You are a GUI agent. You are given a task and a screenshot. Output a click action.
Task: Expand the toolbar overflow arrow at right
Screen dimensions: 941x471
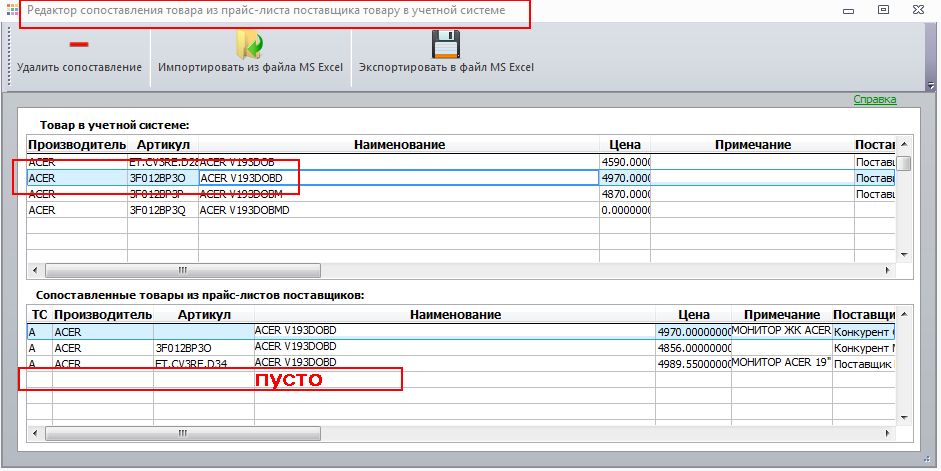click(x=931, y=86)
